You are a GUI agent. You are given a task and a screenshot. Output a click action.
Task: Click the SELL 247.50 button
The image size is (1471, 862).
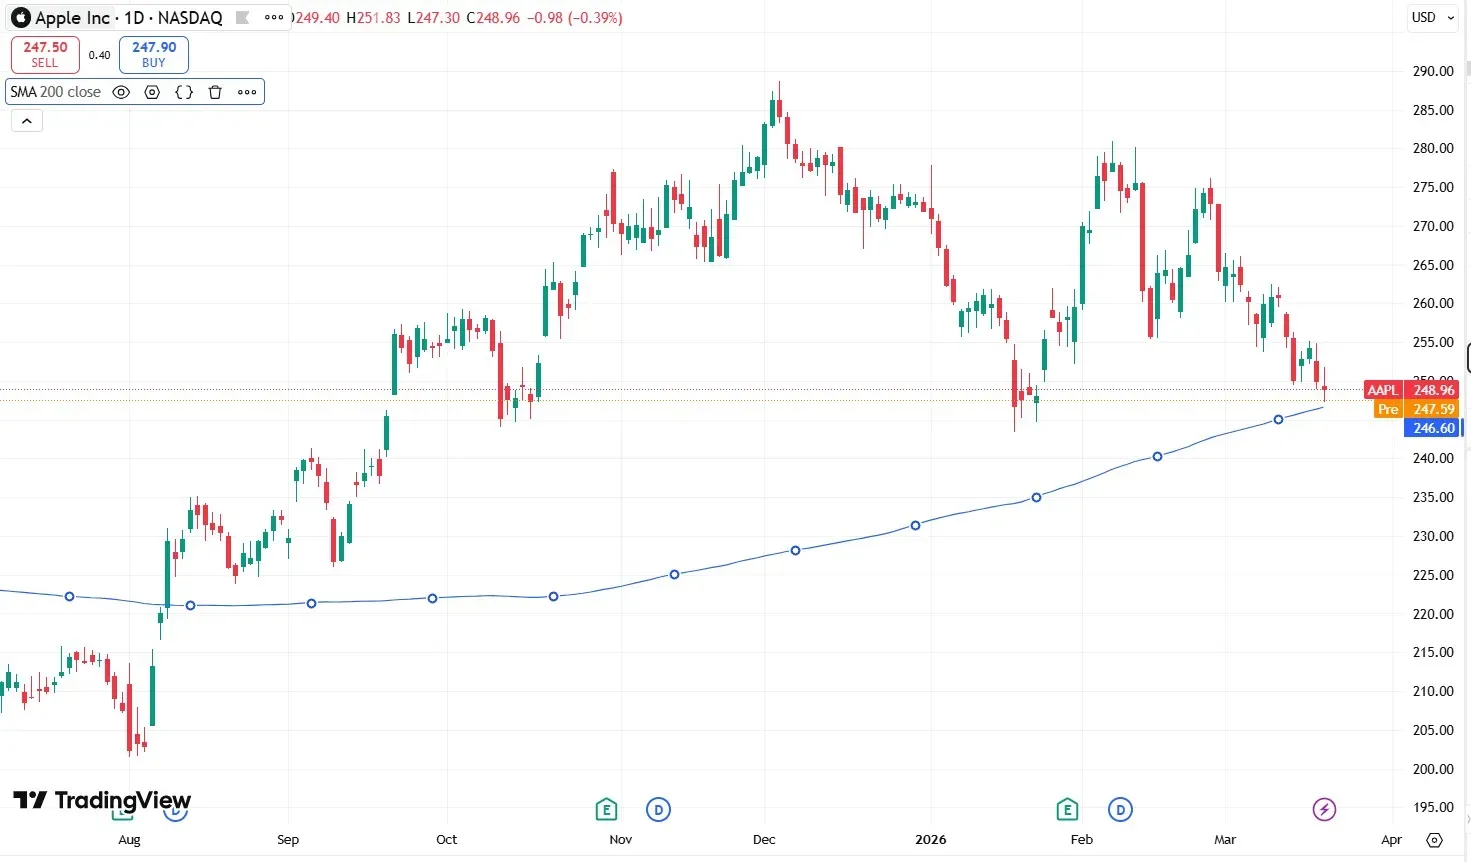coord(45,54)
